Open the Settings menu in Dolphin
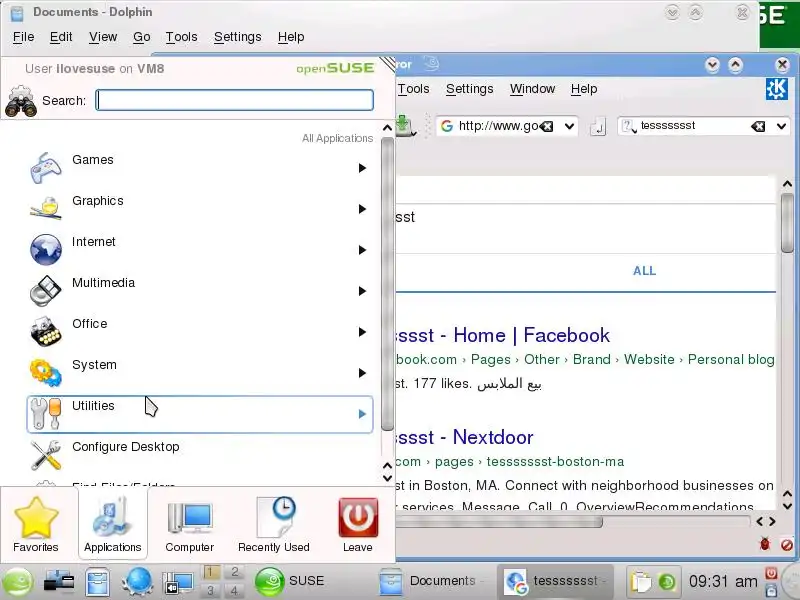This screenshot has height=600, width=800. click(x=238, y=37)
